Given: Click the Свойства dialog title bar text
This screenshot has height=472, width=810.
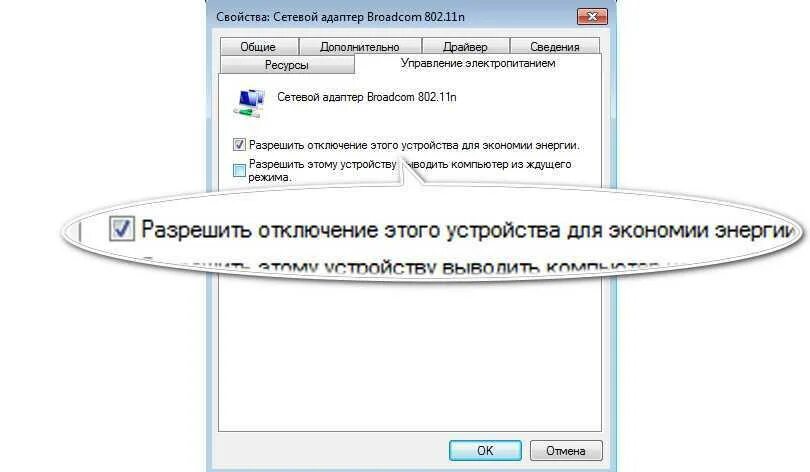Looking at the screenshot, I should (x=340, y=17).
